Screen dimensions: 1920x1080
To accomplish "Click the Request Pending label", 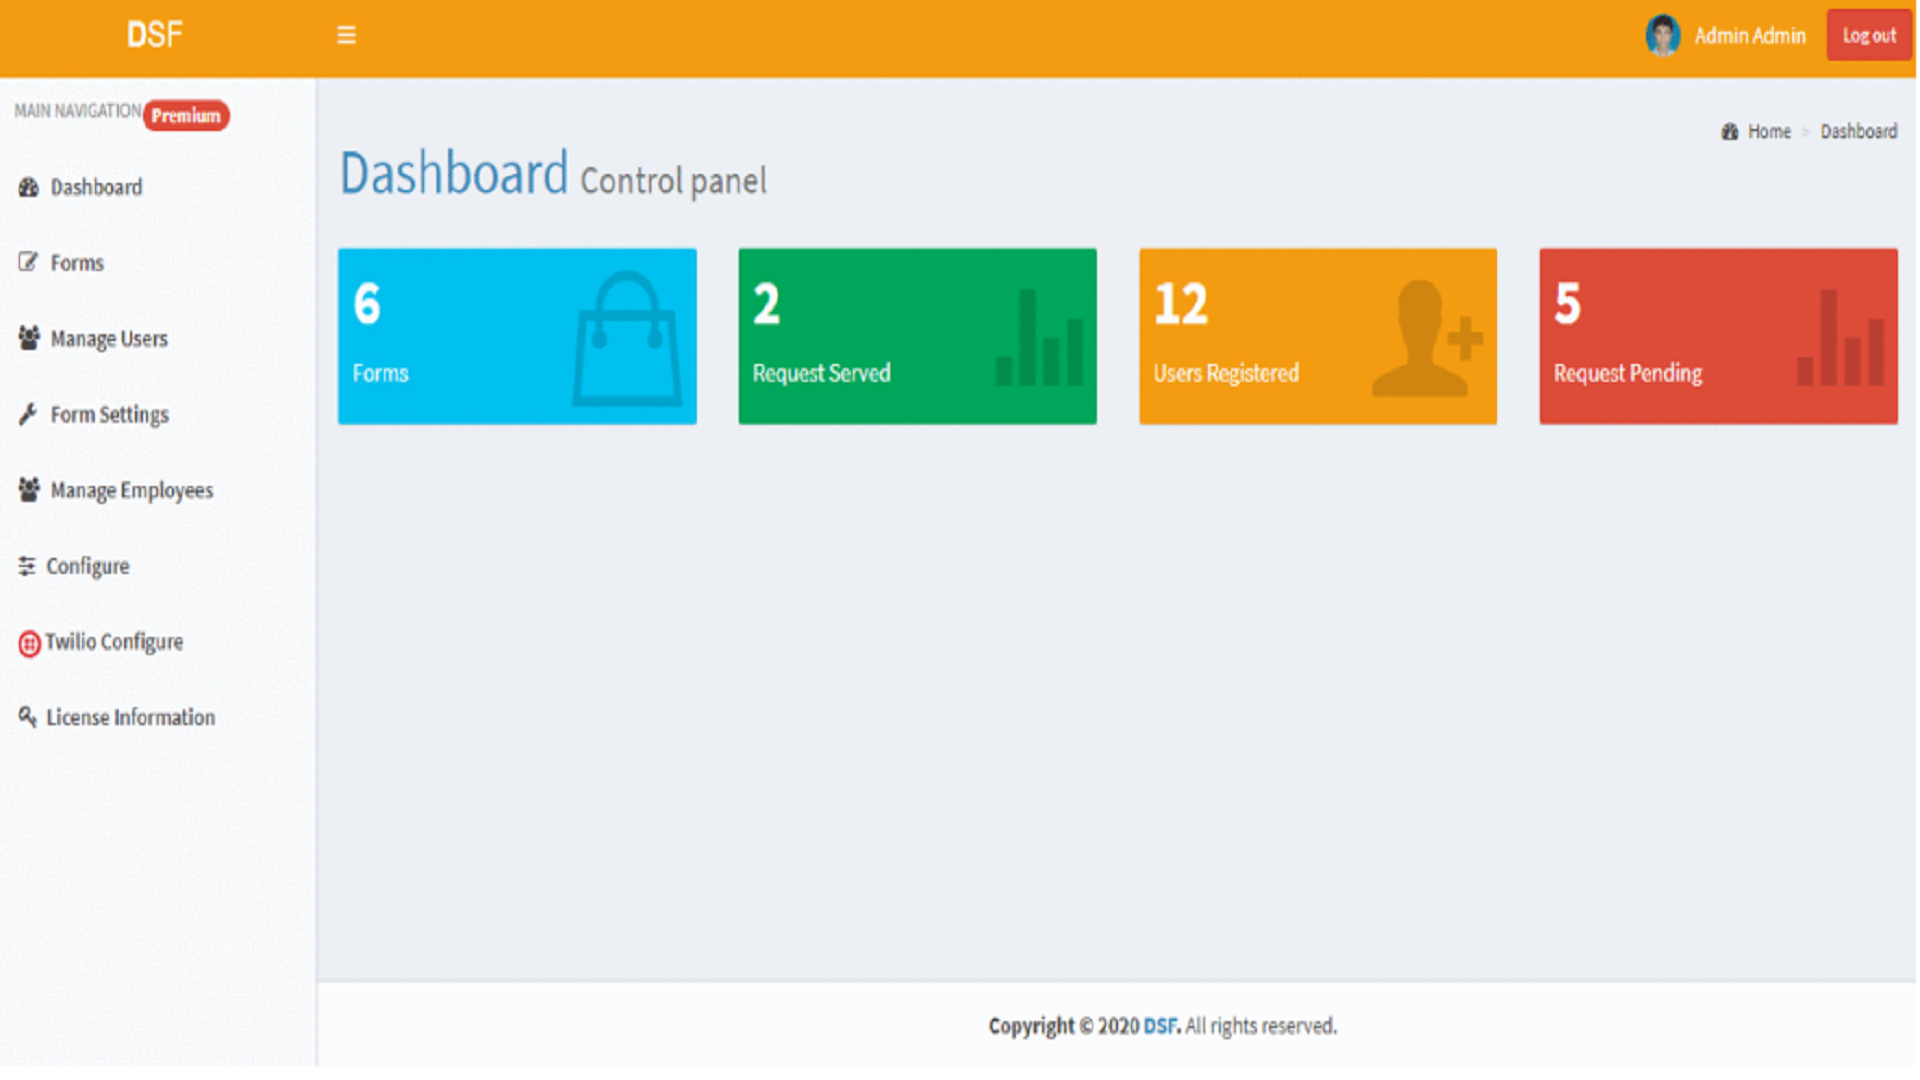I will 1628,373.
